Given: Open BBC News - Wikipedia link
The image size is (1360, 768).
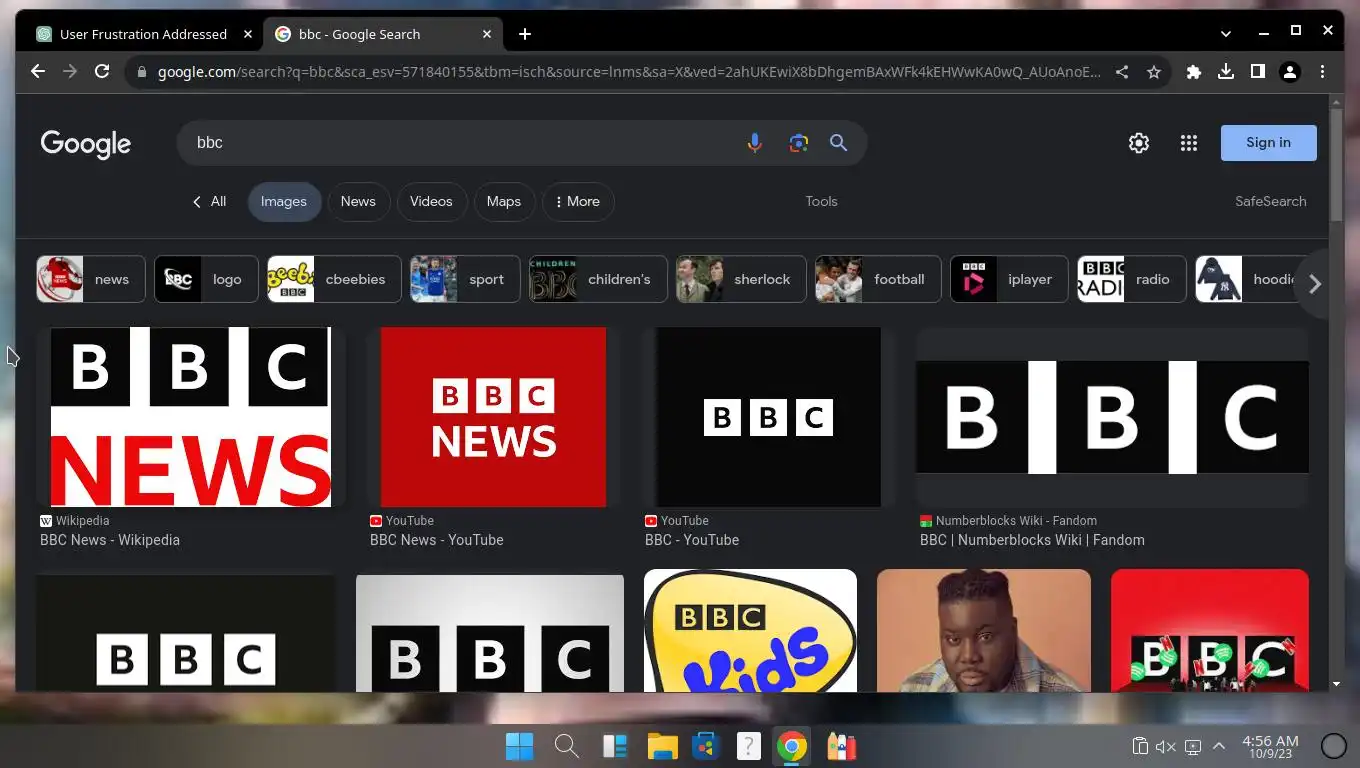Looking at the screenshot, I should pos(110,540).
